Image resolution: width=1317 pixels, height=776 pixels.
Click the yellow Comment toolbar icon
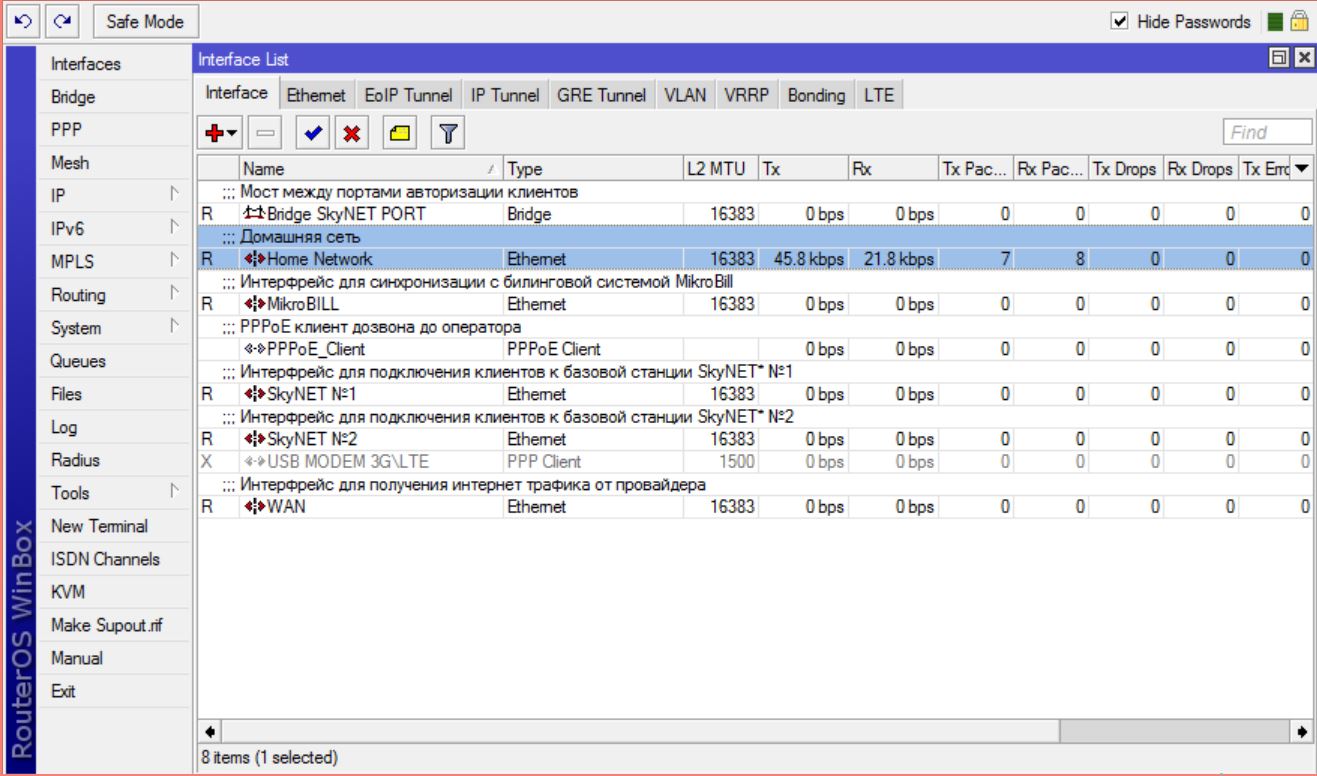tap(396, 133)
